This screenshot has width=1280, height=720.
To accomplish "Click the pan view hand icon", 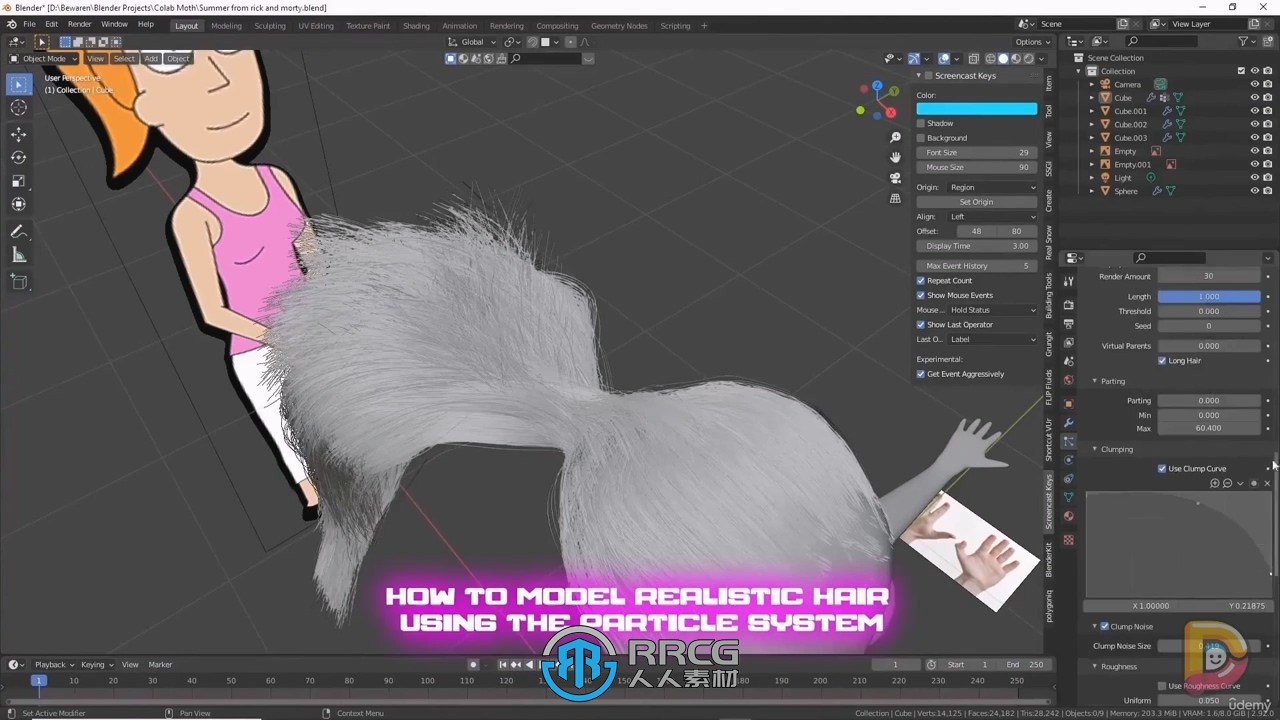I will (895, 157).
